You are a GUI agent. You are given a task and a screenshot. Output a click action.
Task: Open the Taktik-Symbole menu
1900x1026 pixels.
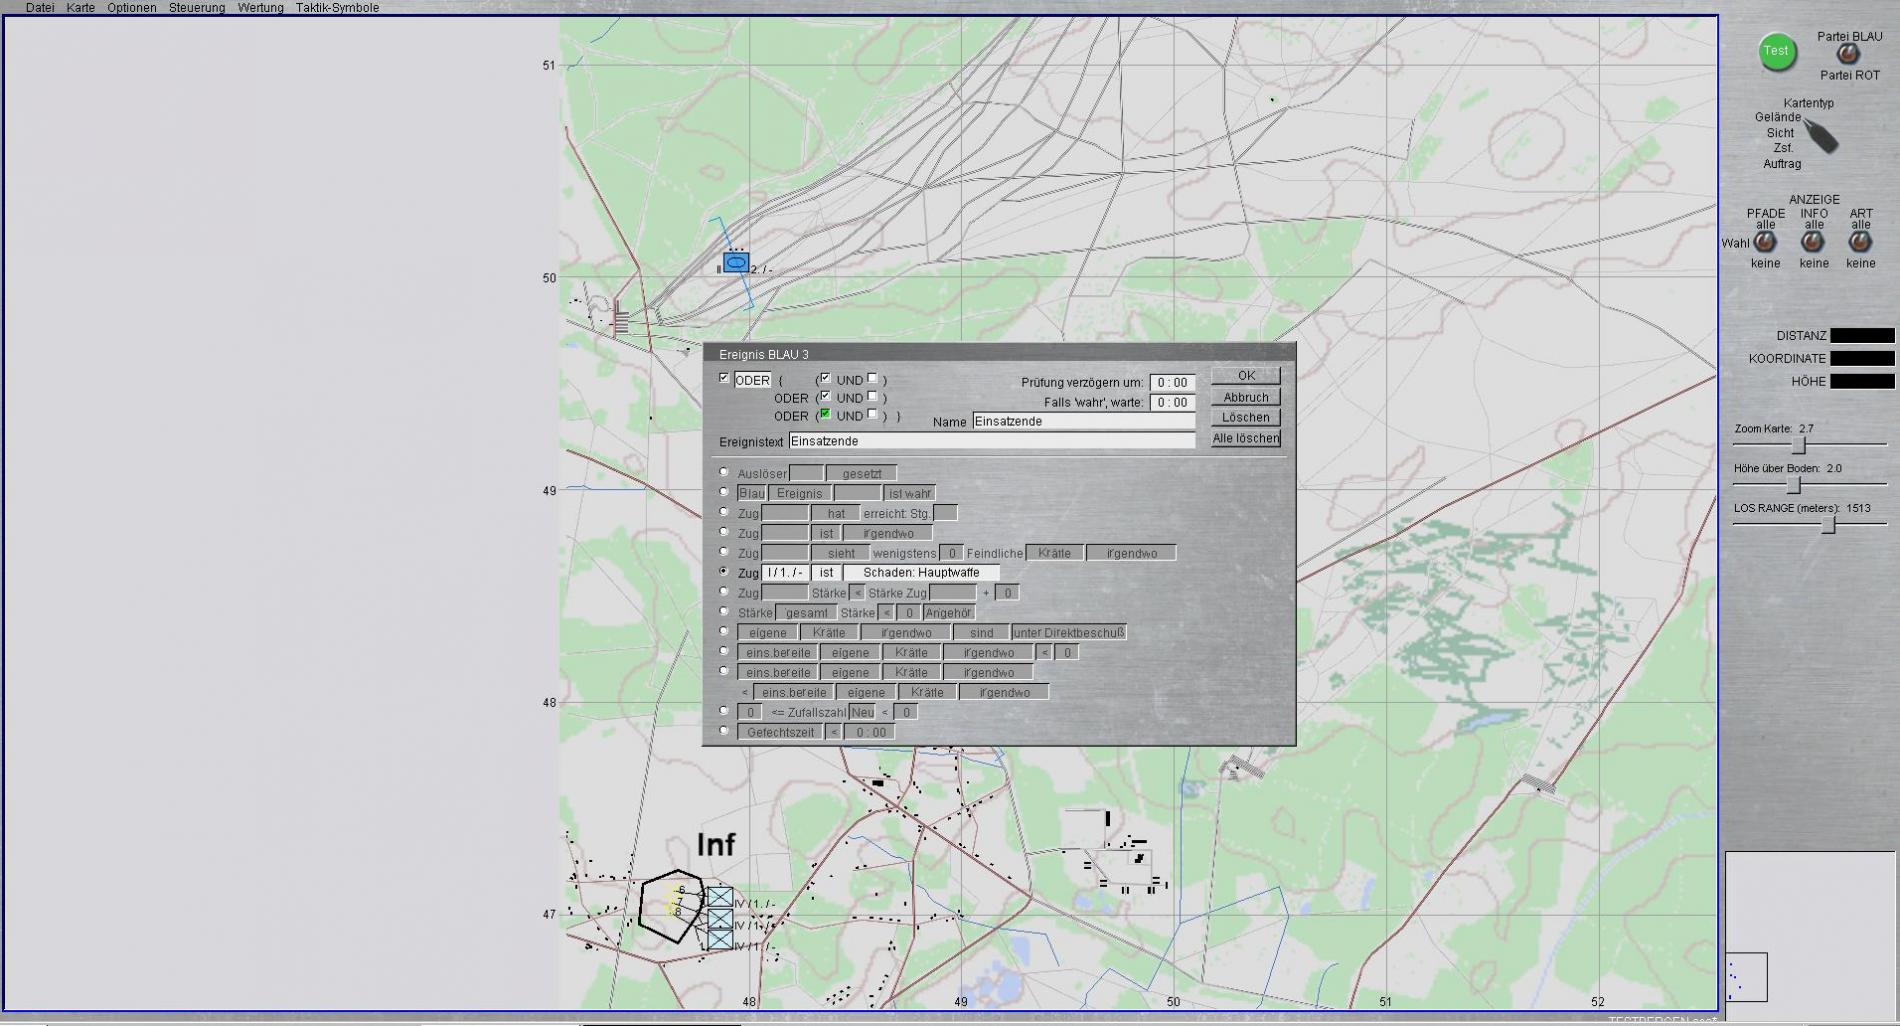coord(337,8)
